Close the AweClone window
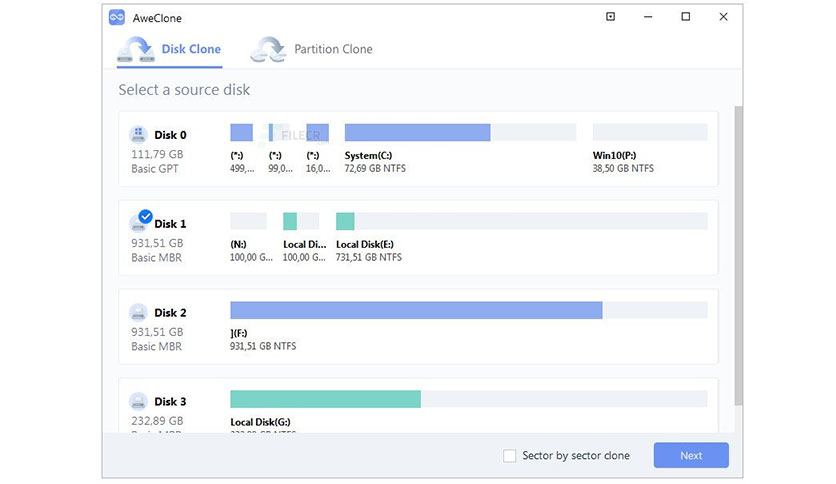 coord(724,17)
